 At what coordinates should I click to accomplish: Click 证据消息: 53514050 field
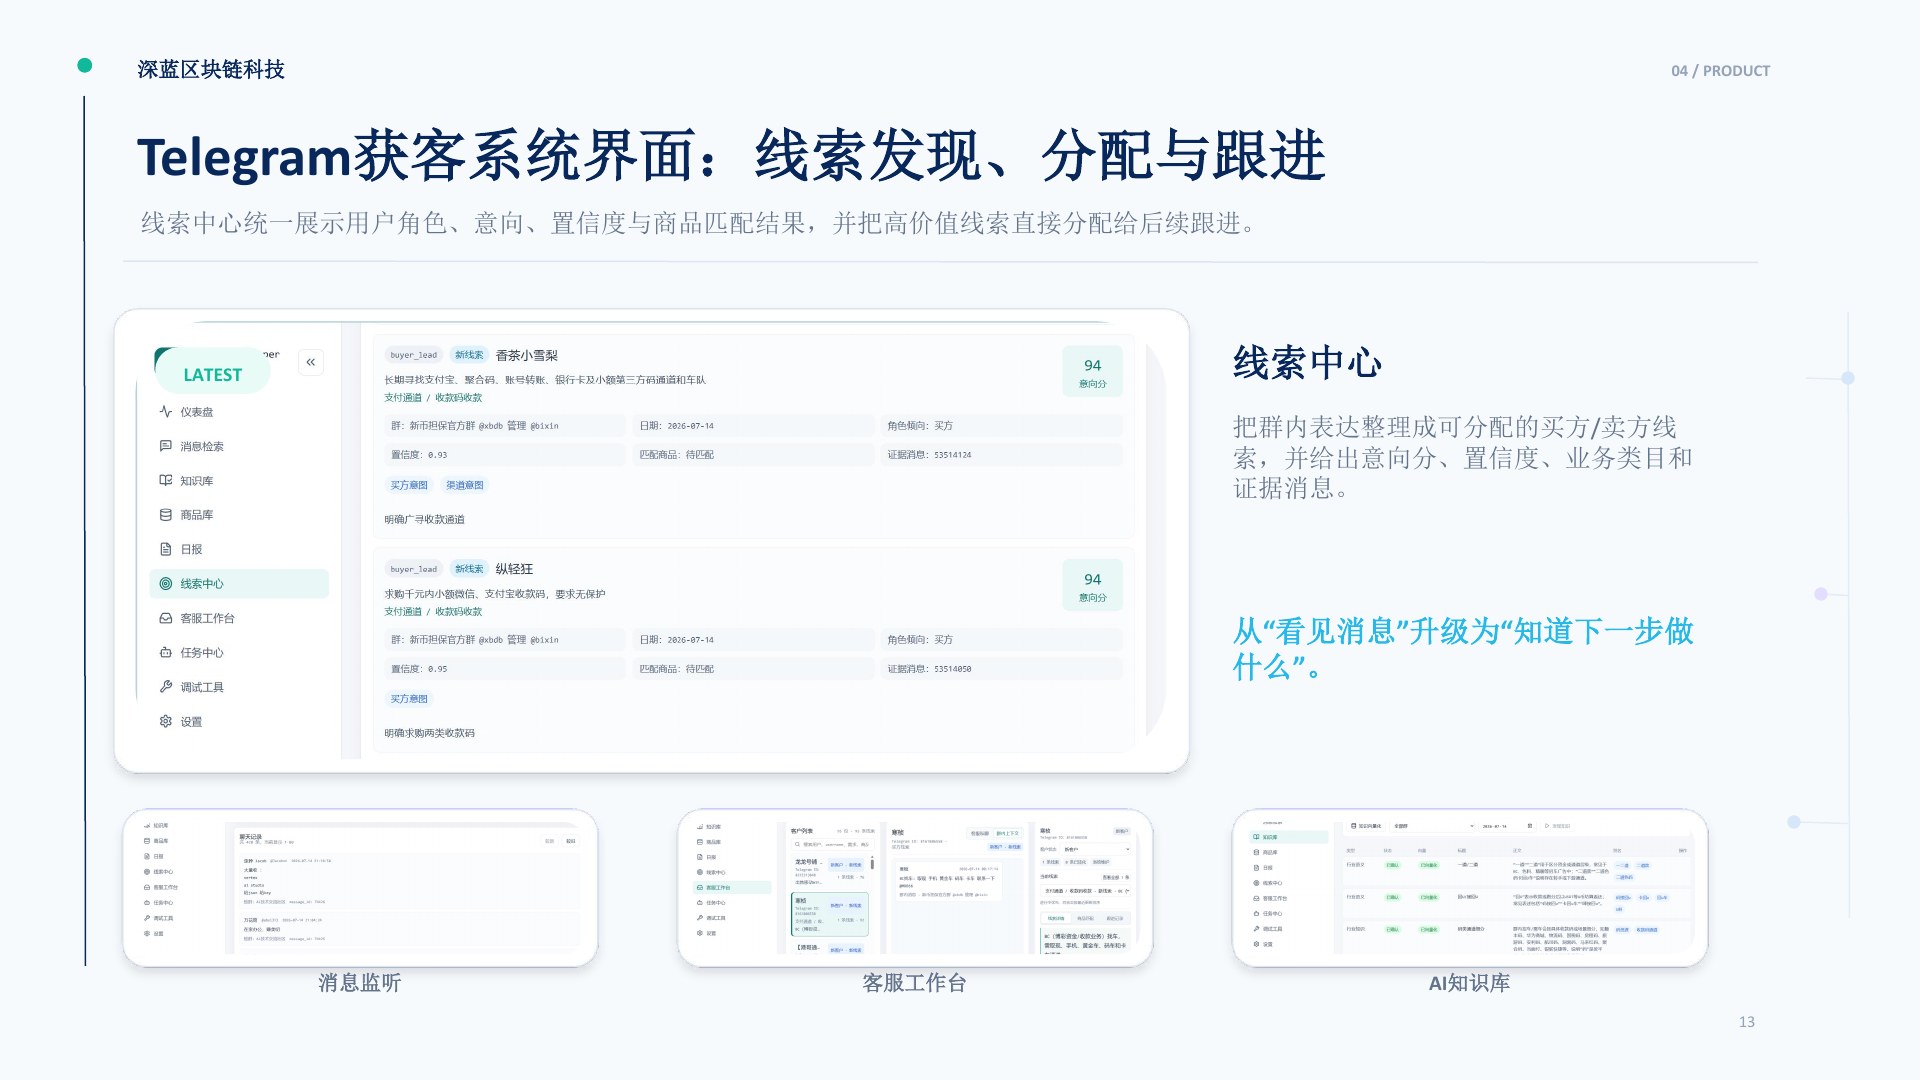coord(1002,669)
